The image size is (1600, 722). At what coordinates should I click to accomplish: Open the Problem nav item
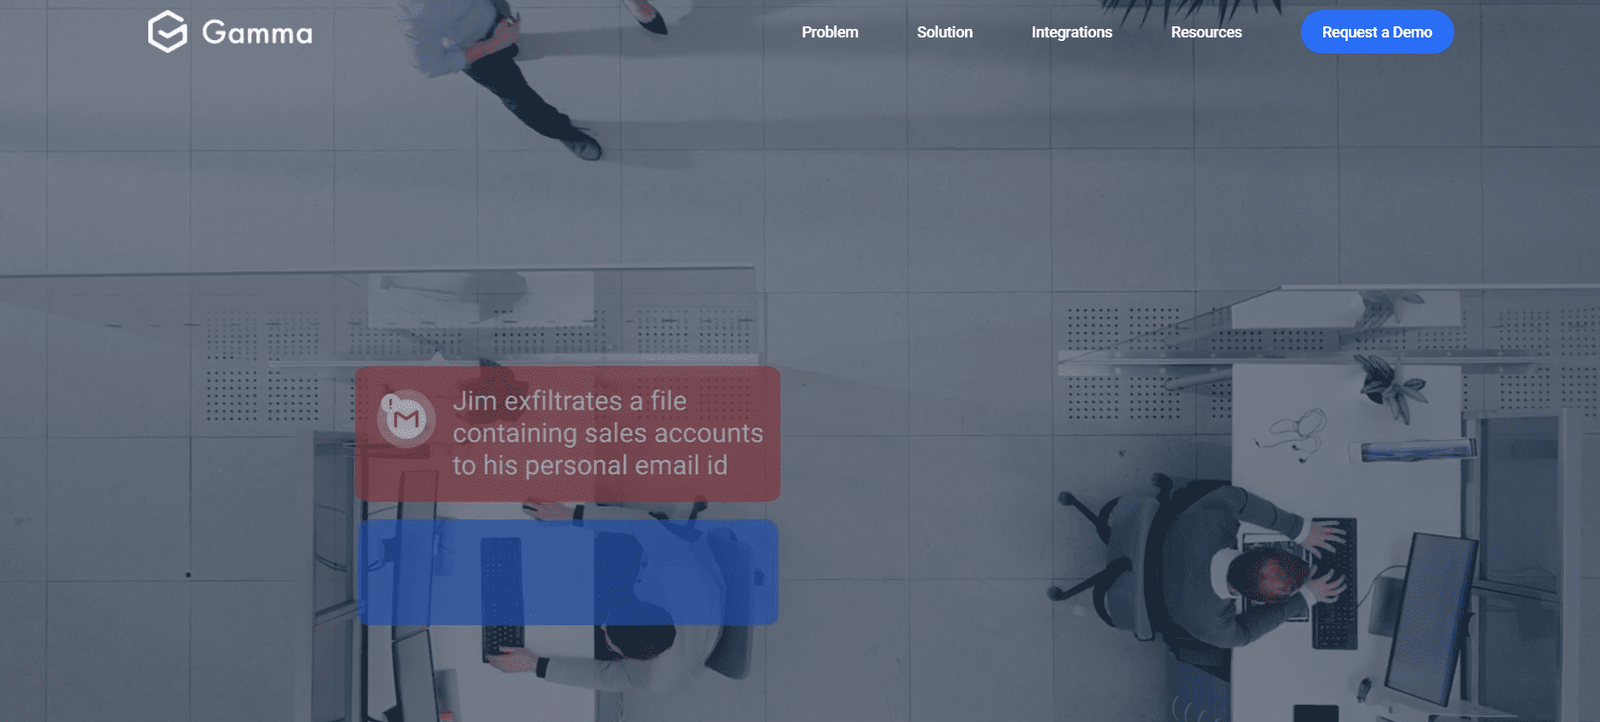(829, 32)
